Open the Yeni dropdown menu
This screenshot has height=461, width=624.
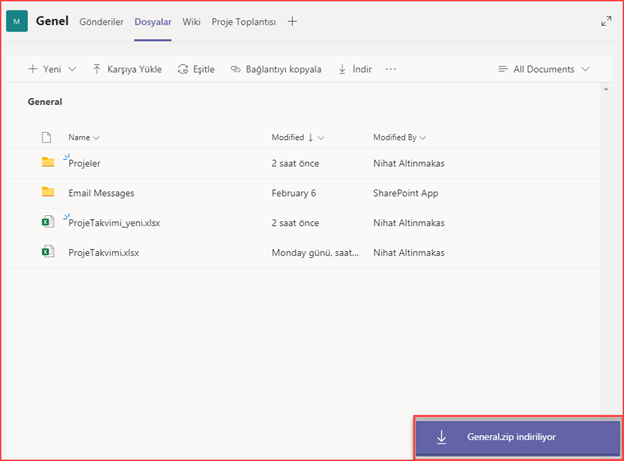tap(52, 69)
